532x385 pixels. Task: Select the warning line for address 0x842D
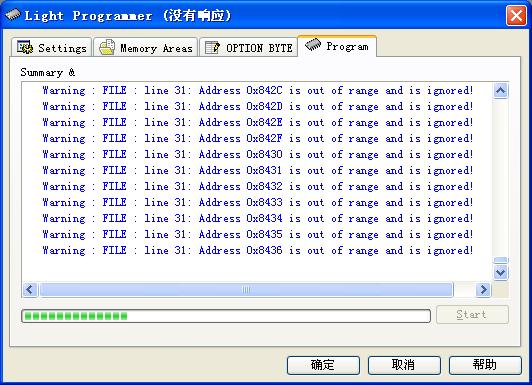pyautogui.click(x=258, y=107)
